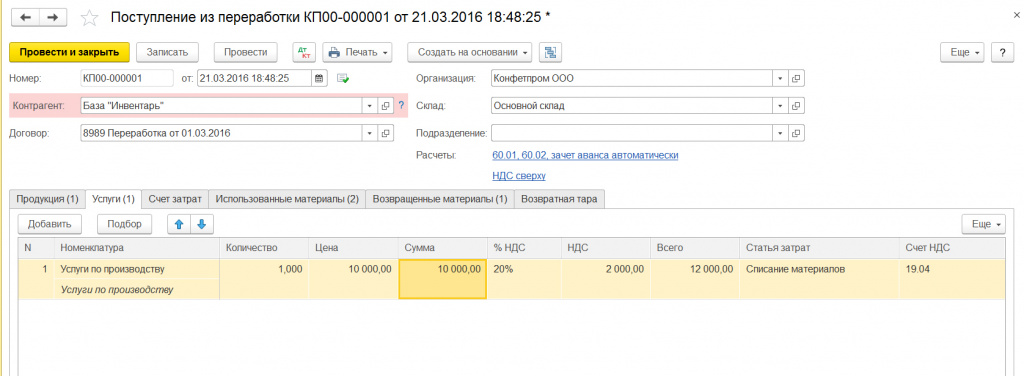Image resolution: width=1024 pixels, height=376 pixels.
Task: Open the Склад dropdown list
Action: [780, 106]
